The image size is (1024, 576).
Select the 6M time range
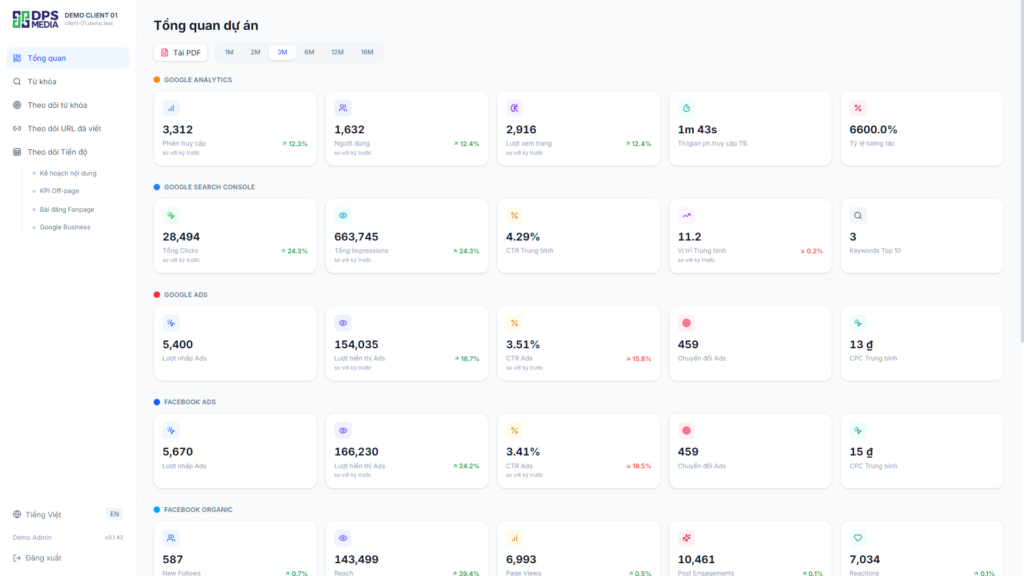click(309, 52)
